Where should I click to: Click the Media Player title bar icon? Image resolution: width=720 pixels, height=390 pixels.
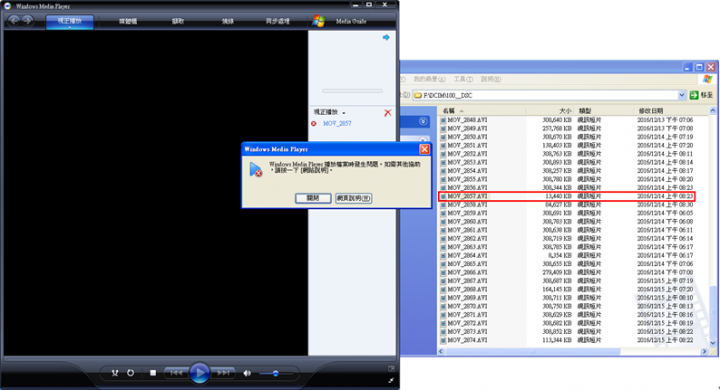point(8,6)
